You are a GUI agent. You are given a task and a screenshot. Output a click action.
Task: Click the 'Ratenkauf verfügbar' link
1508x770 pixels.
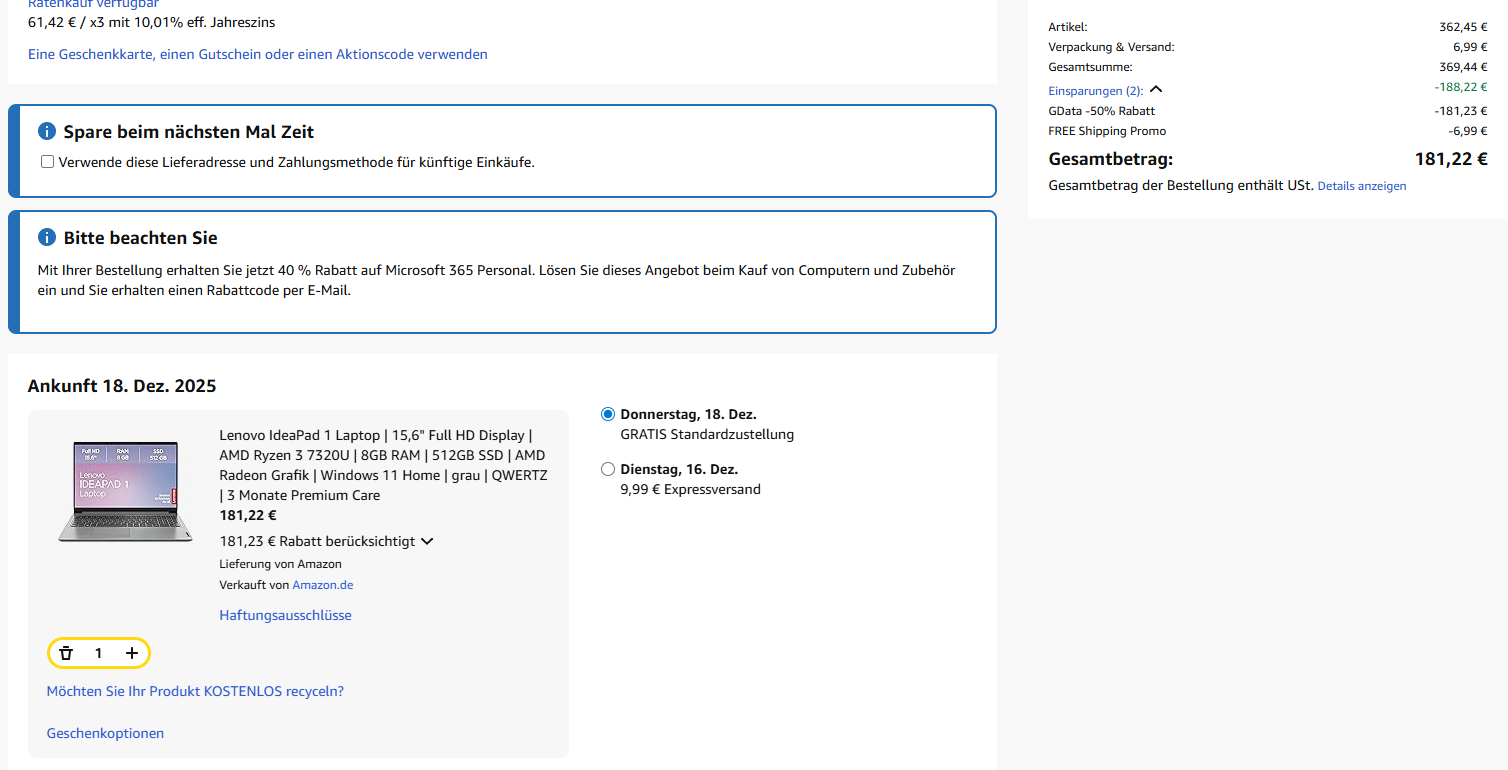(x=93, y=4)
